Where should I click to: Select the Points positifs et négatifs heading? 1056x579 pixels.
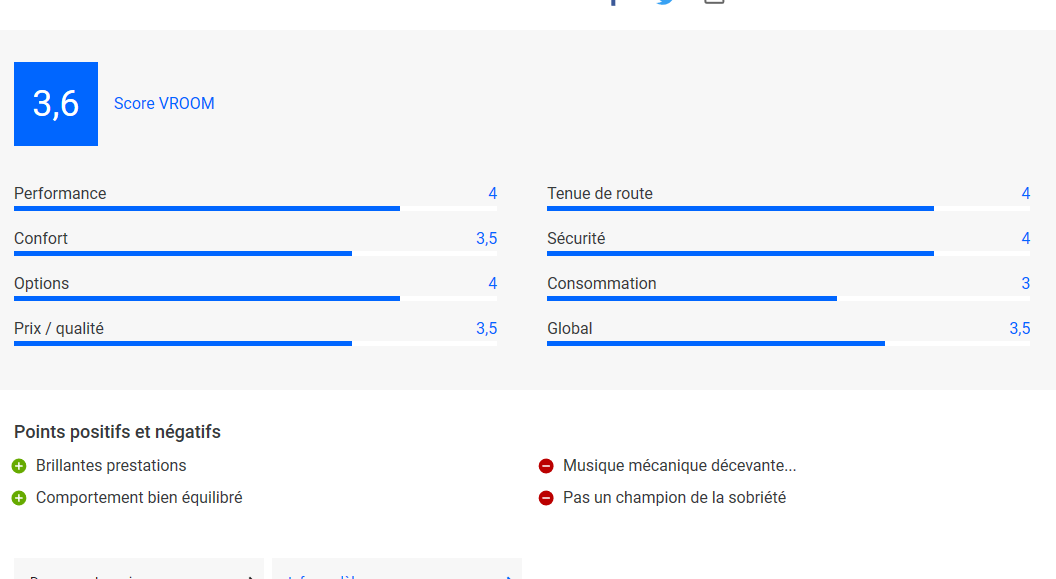pos(117,432)
